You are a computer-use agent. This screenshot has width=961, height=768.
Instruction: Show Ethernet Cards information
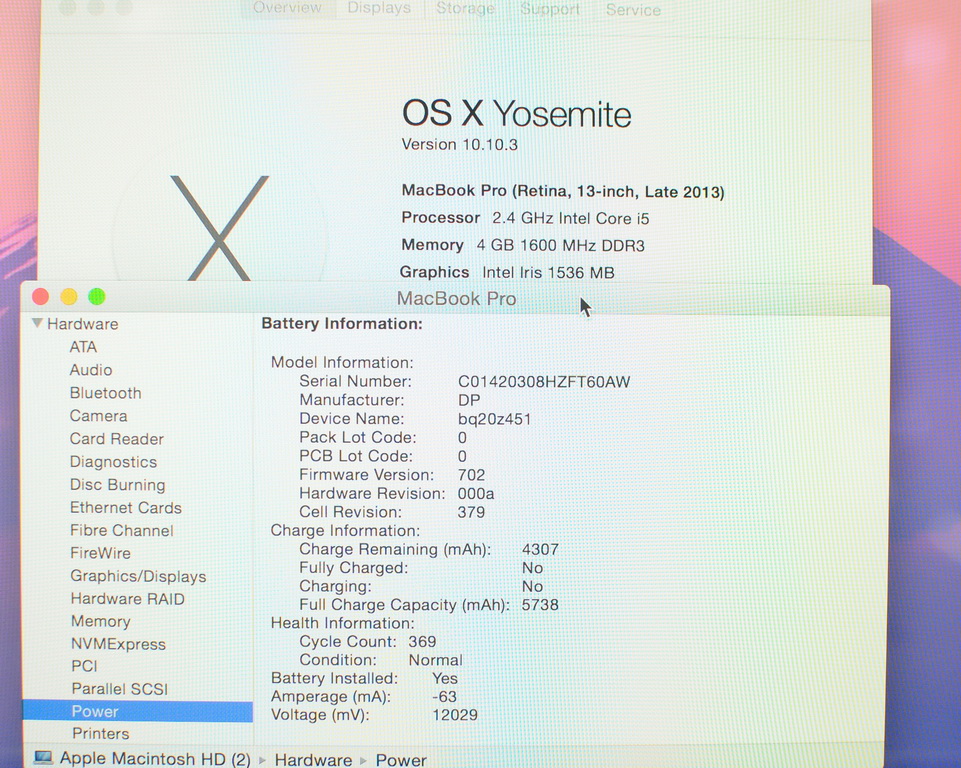(x=126, y=508)
